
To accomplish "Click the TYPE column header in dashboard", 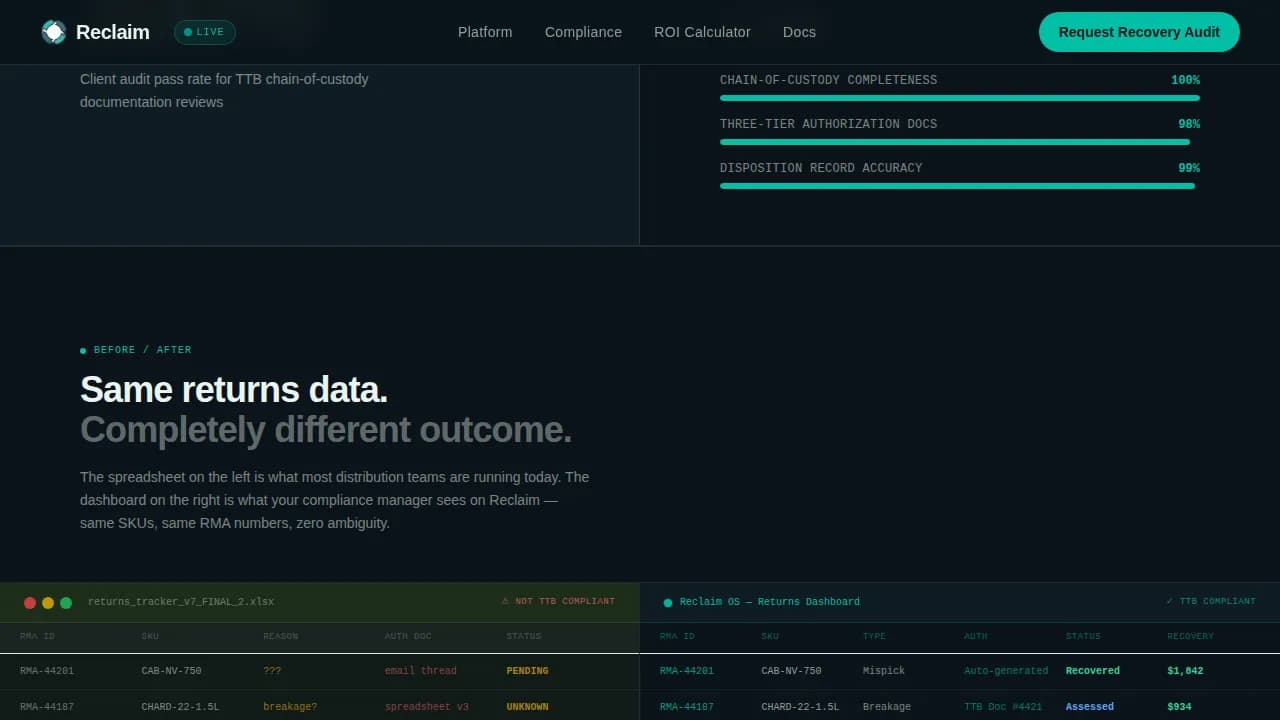I will coord(875,636).
